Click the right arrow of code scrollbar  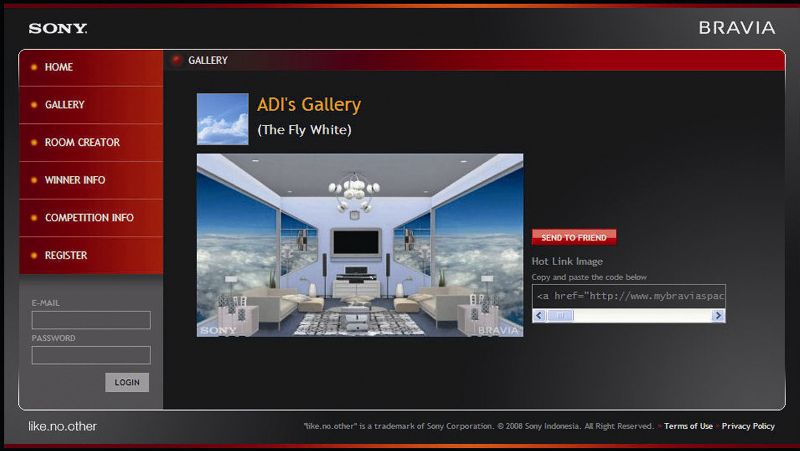[718, 316]
